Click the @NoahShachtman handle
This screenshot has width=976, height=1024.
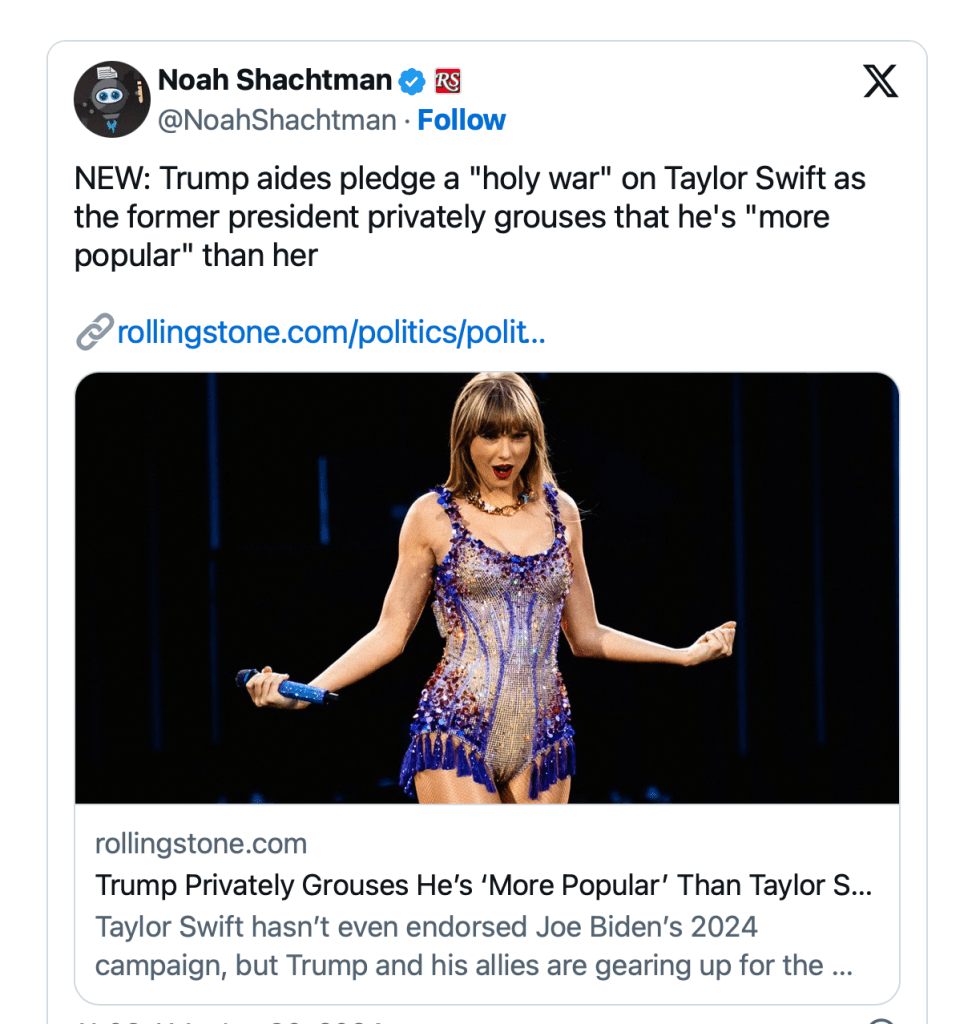pos(277,120)
